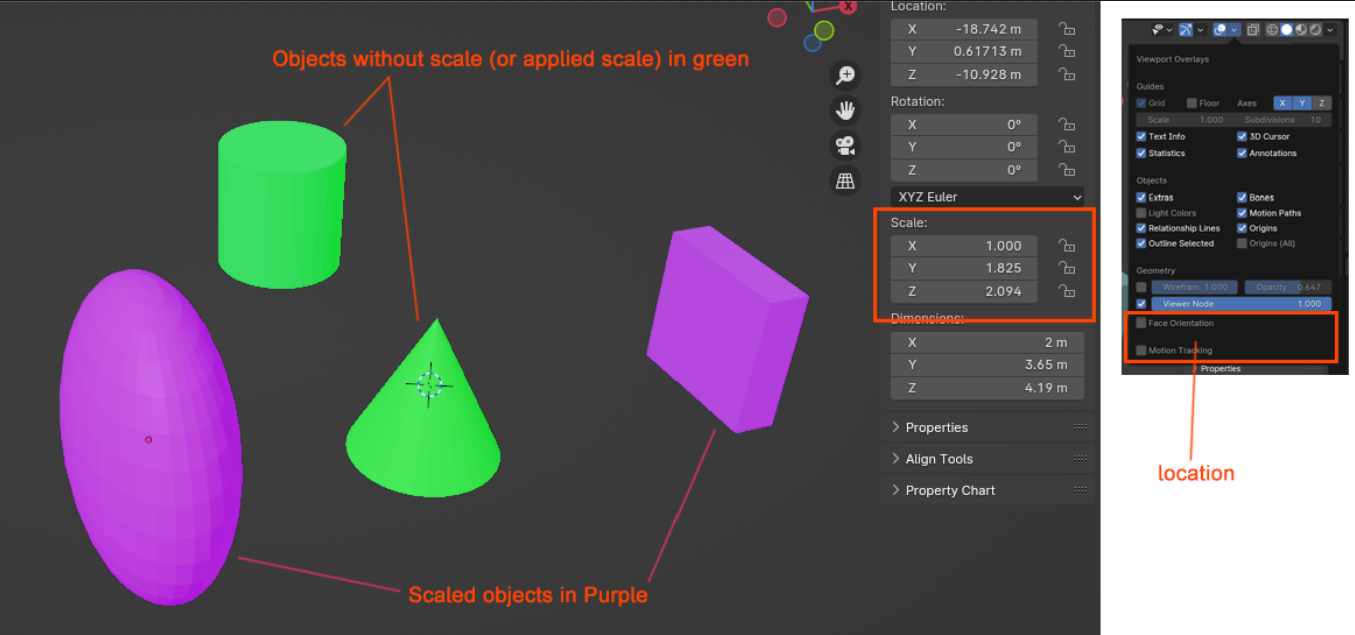
Task: Lock the Location Y value
Action: click(1067, 52)
